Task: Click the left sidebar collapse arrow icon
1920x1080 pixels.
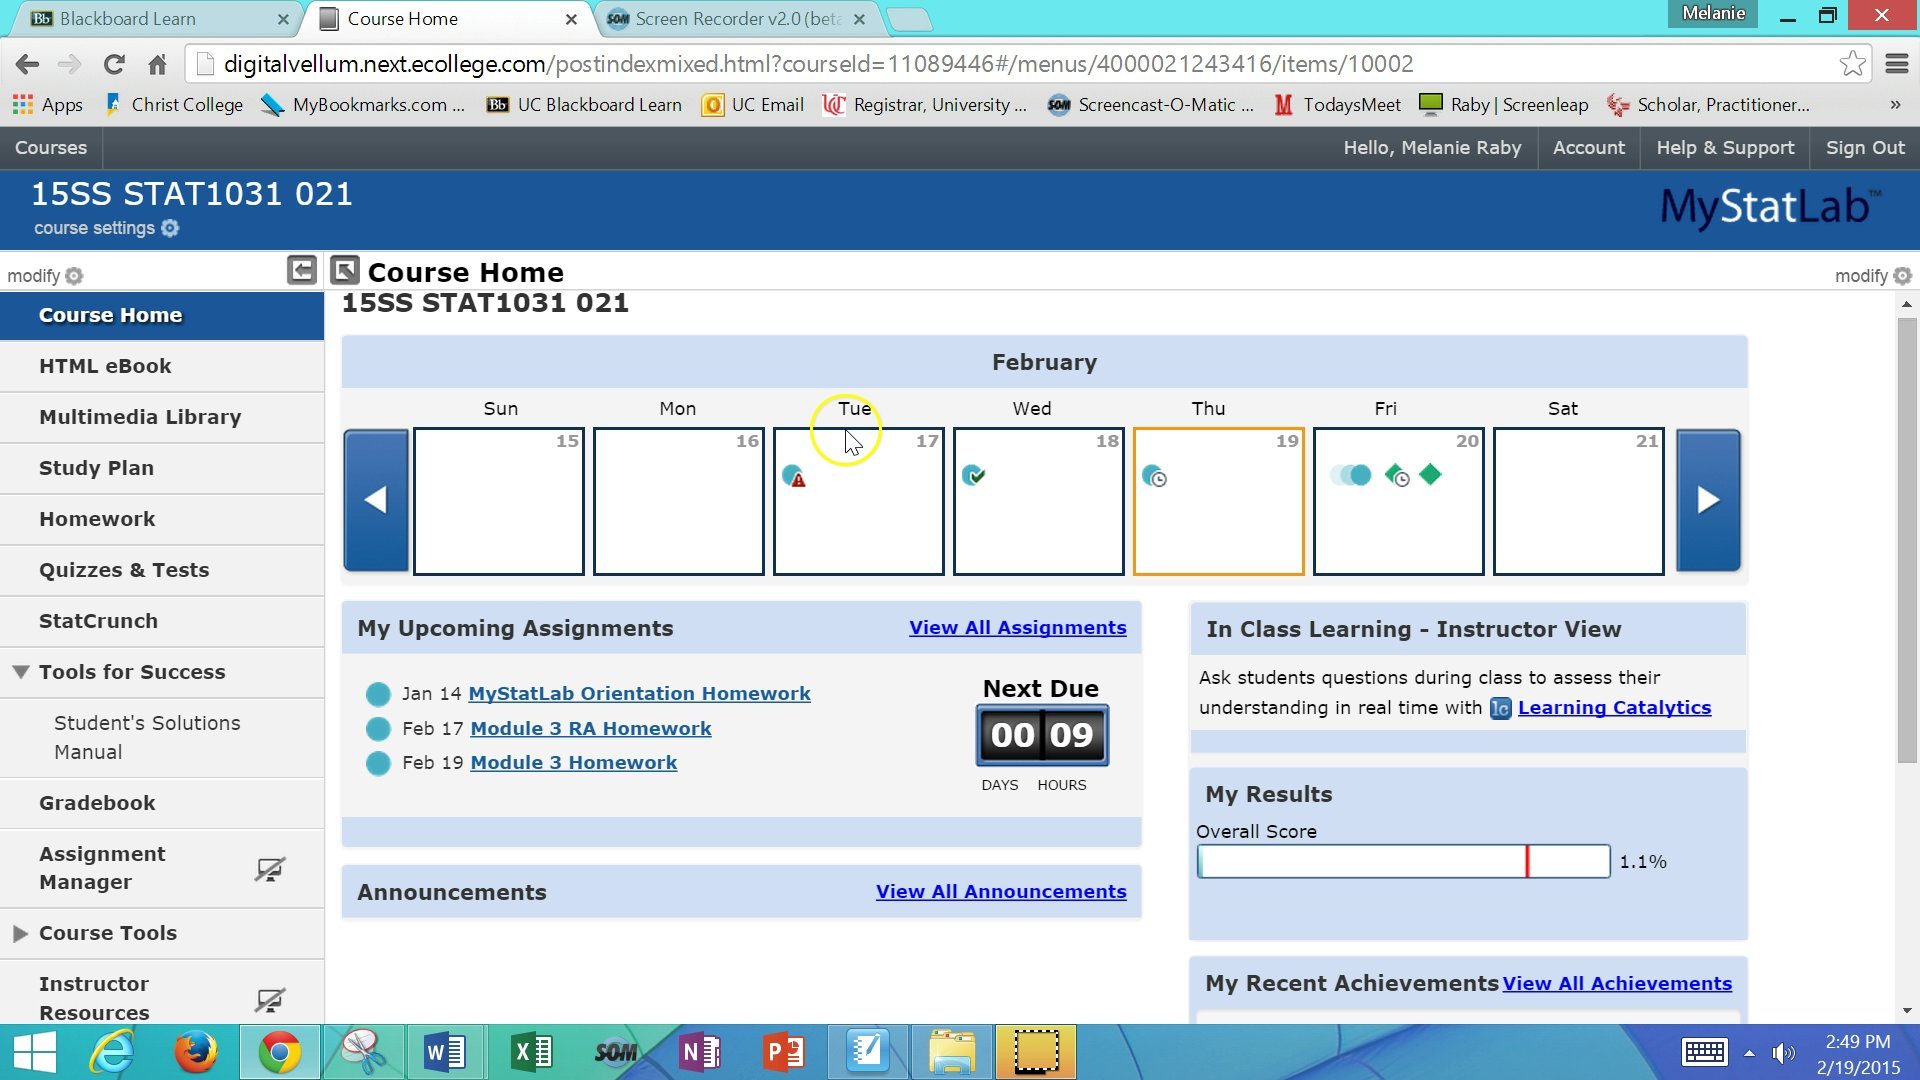Action: click(x=301, y=270)
